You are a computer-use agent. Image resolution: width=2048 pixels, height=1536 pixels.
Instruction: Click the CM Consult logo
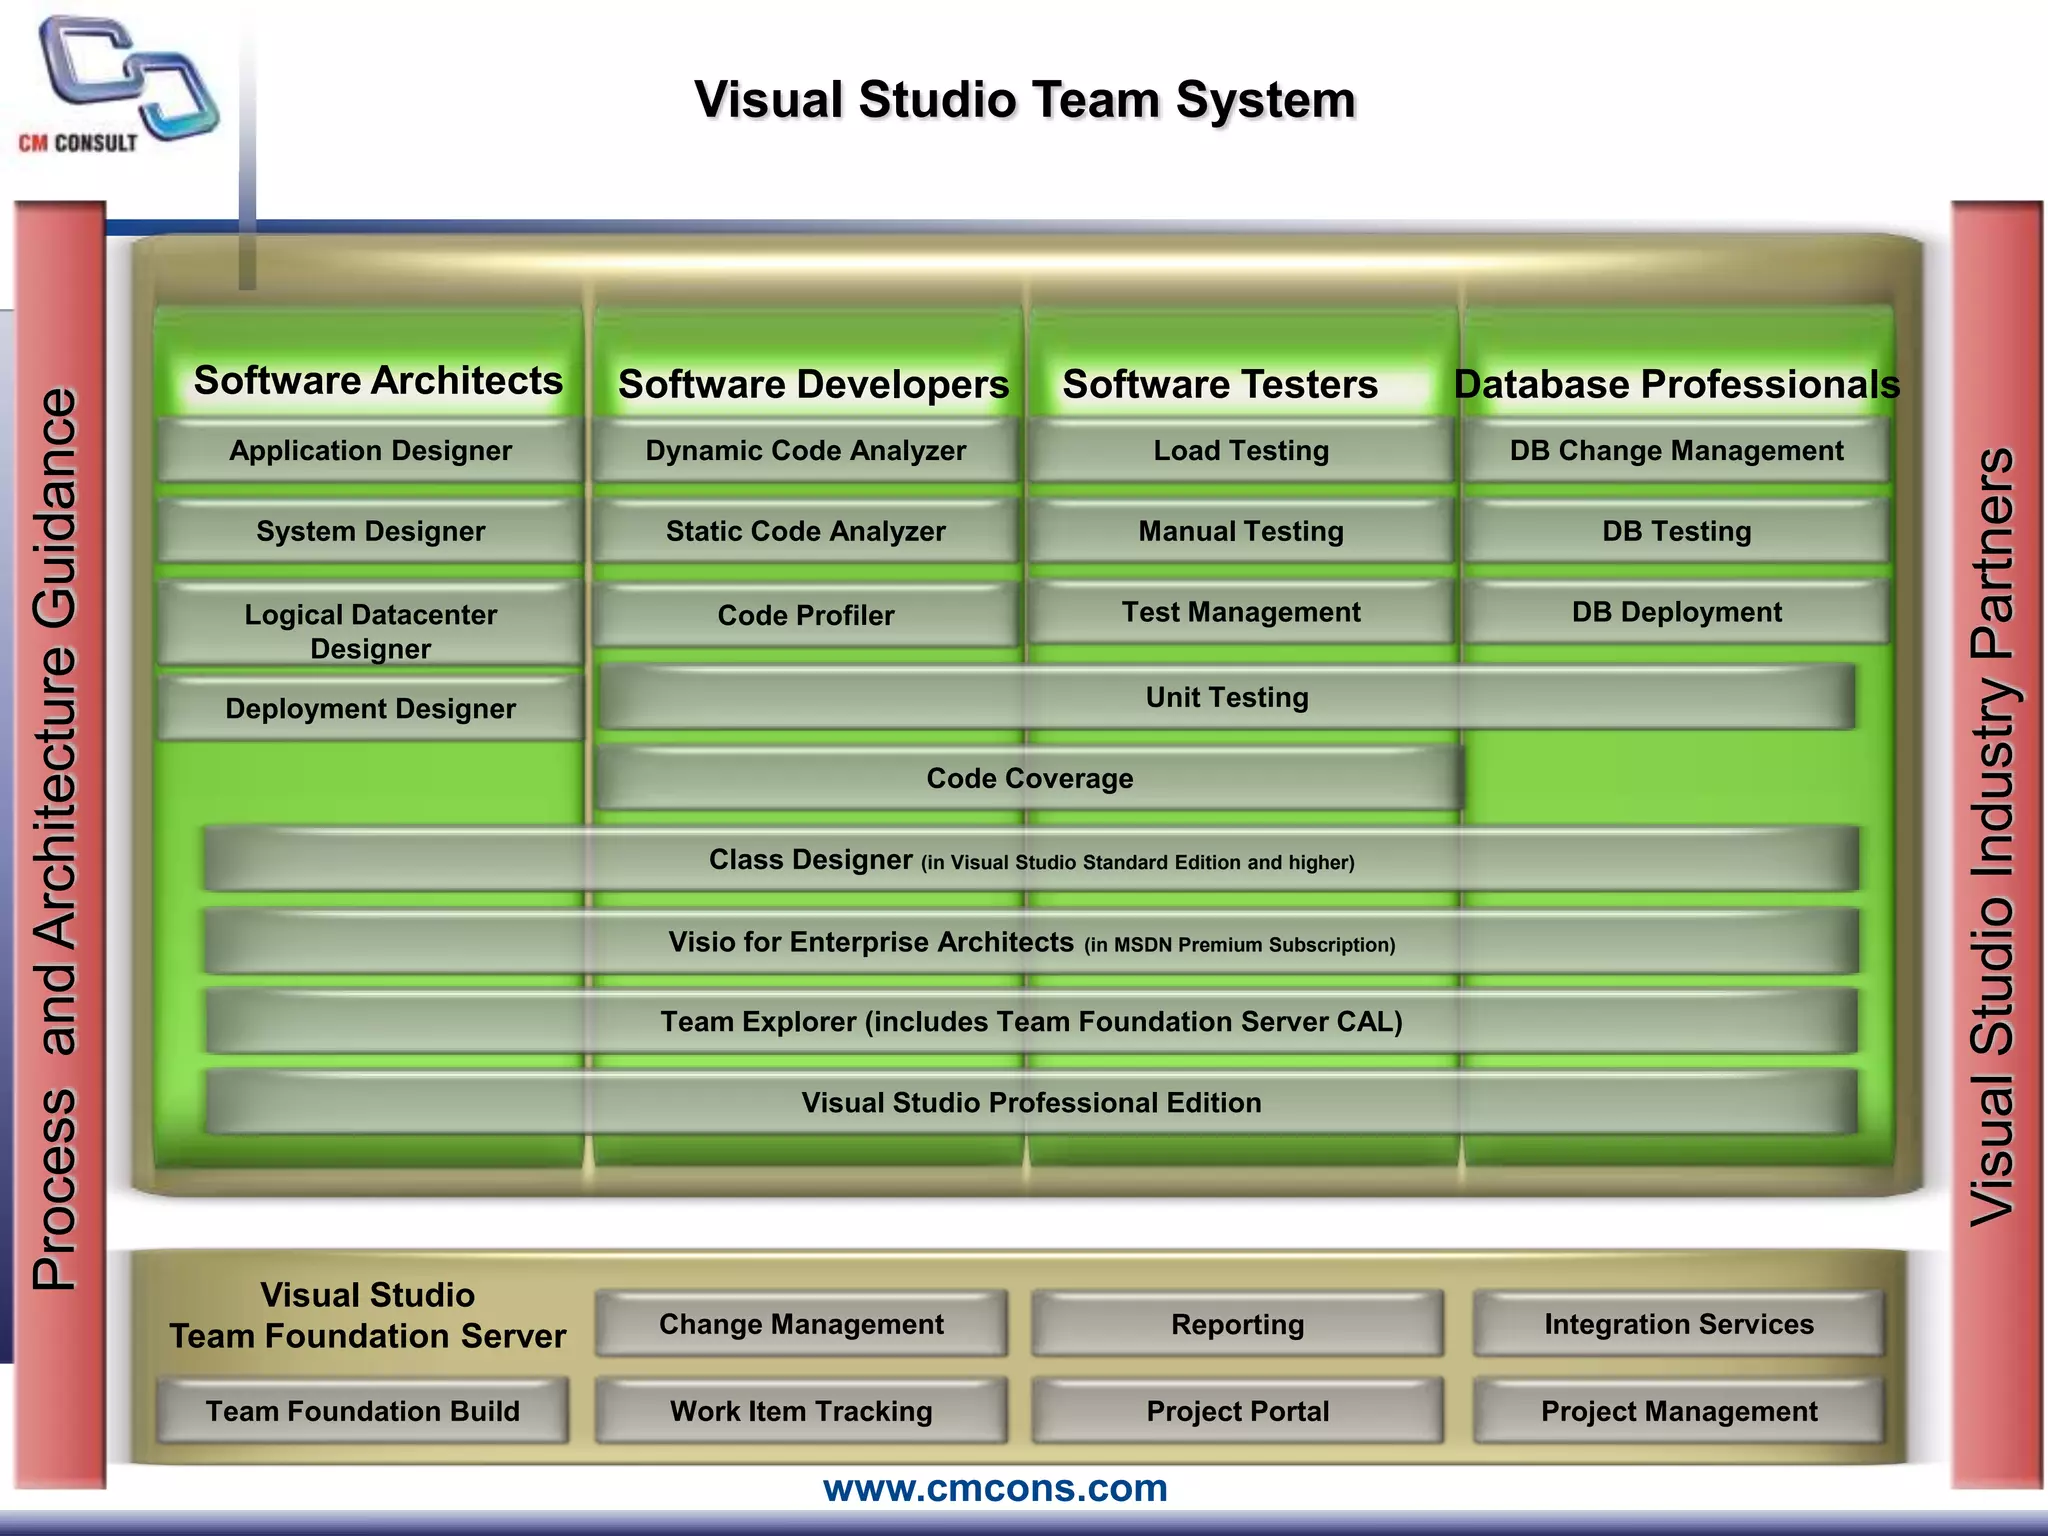click(118, 86)
